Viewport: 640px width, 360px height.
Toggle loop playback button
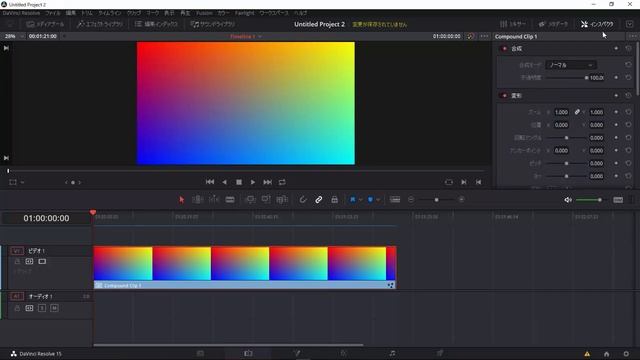tap(282, 182)
